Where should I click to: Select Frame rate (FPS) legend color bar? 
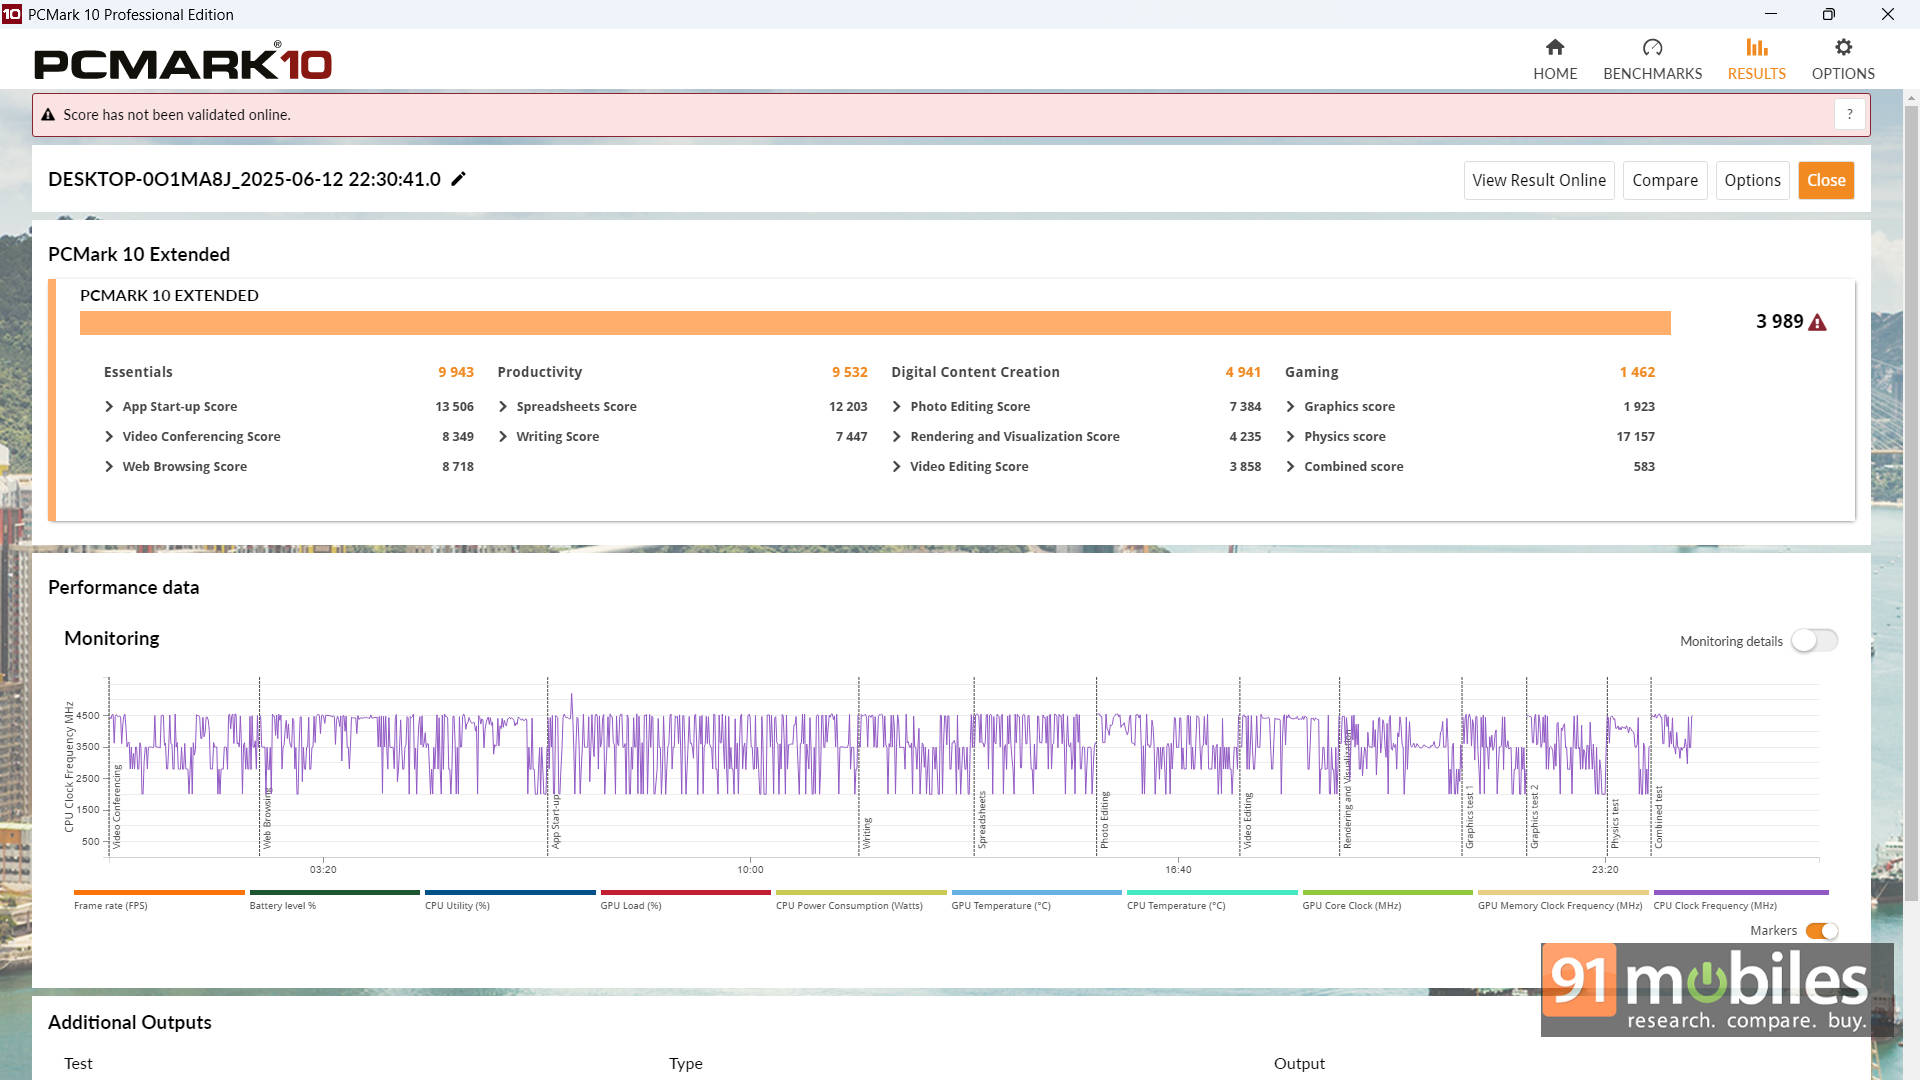(x=159, y=892)
